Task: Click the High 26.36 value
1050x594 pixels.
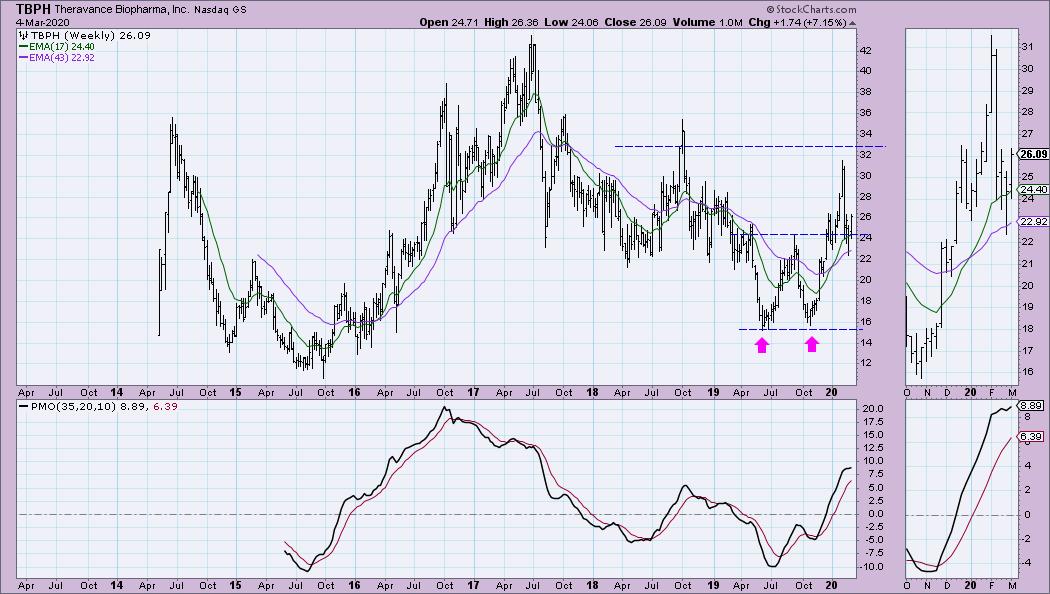Action: [x=511, y=22]
